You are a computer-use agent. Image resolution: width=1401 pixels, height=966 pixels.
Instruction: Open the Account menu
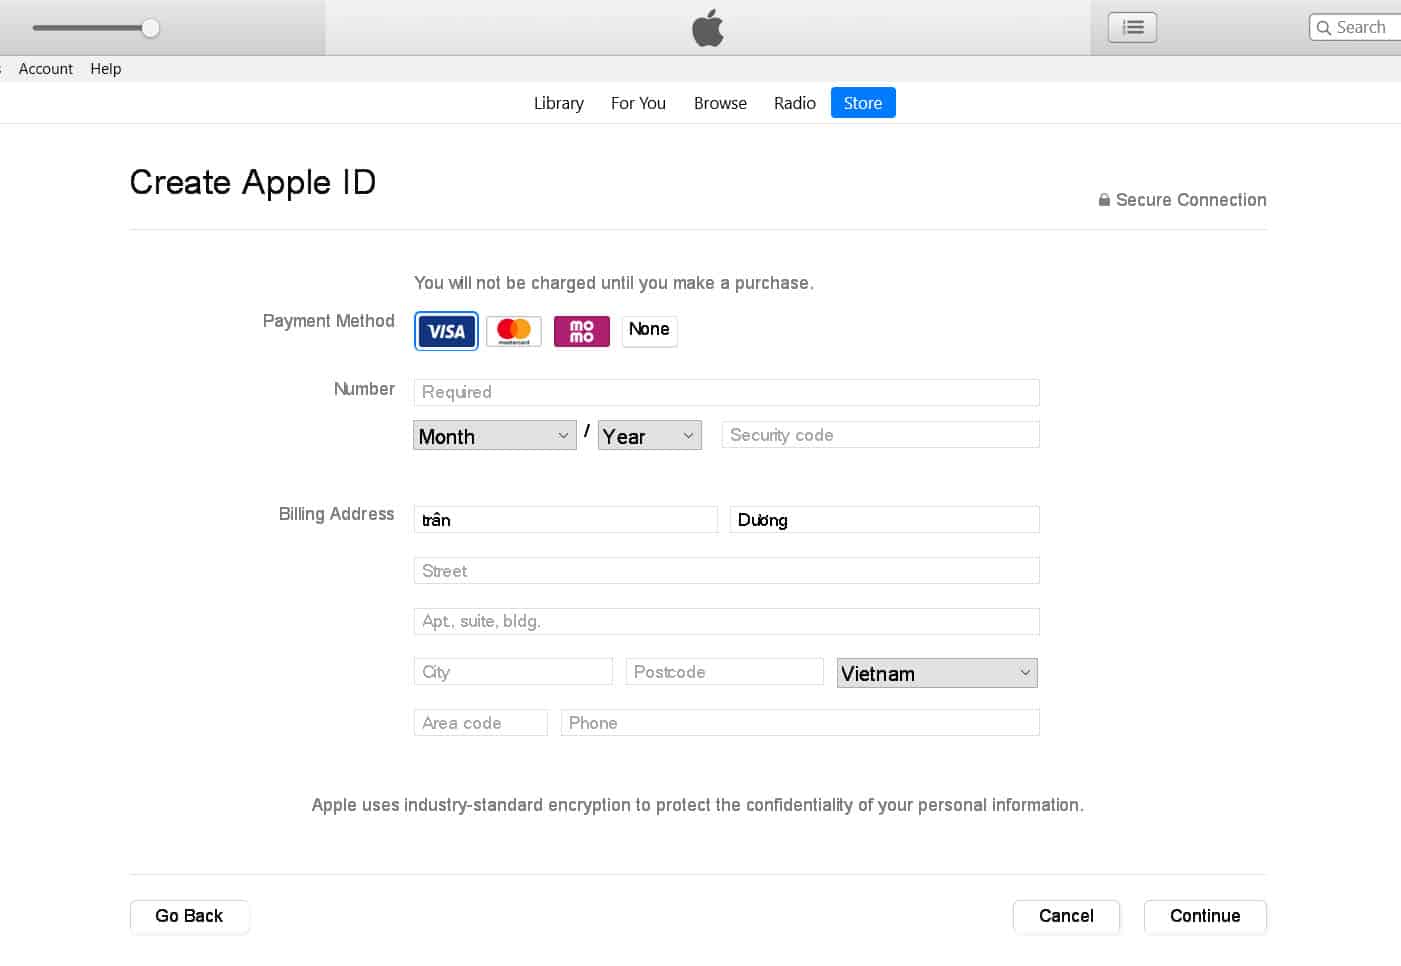click(46, 69)
